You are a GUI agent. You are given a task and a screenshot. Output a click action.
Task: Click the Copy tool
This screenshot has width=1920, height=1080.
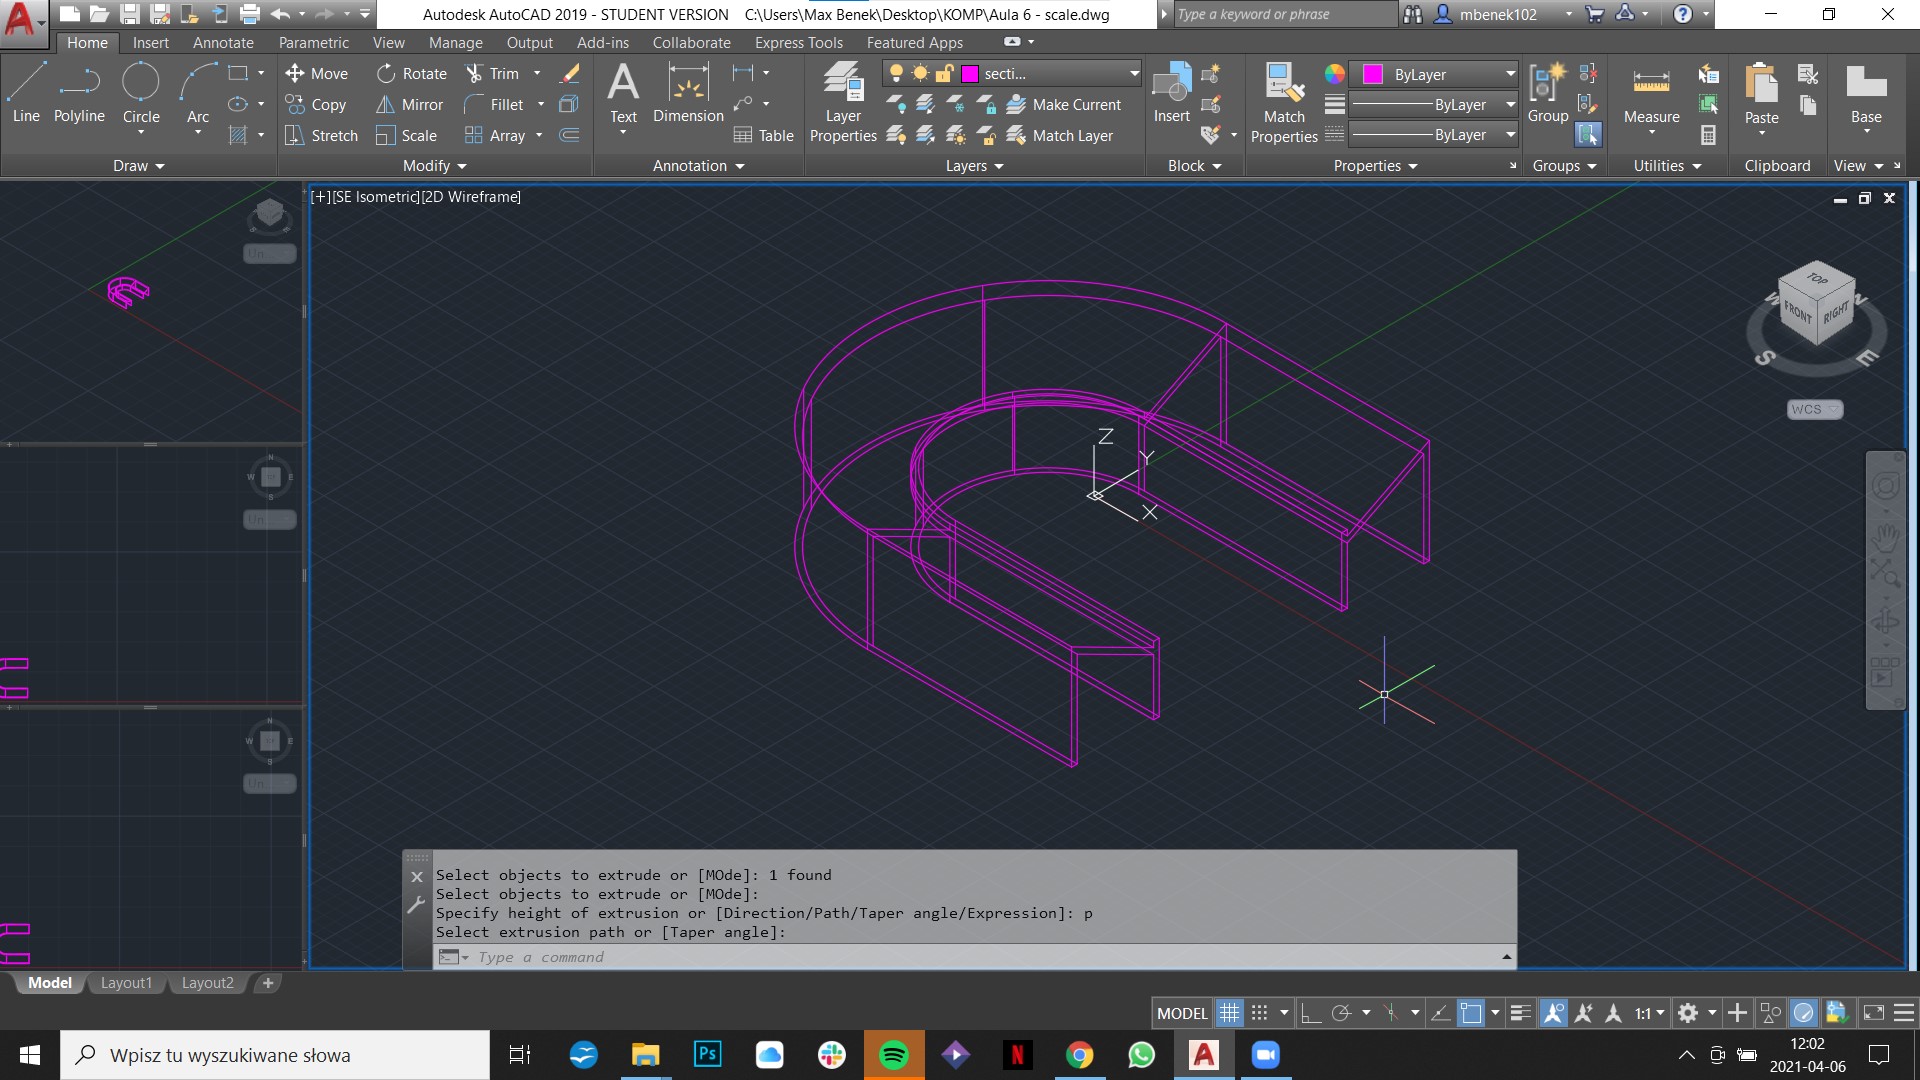coord(316,104)
